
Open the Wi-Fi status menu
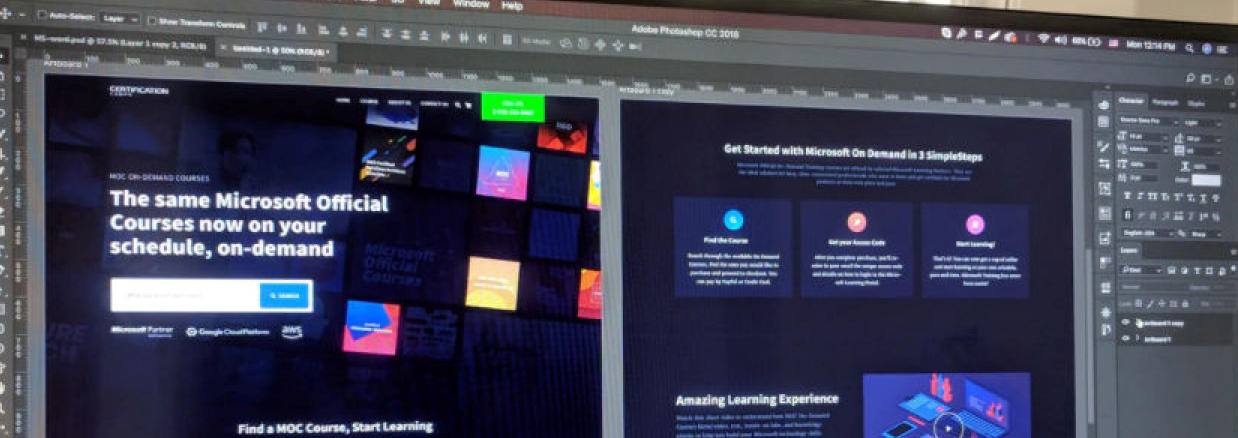point(1044,39)
